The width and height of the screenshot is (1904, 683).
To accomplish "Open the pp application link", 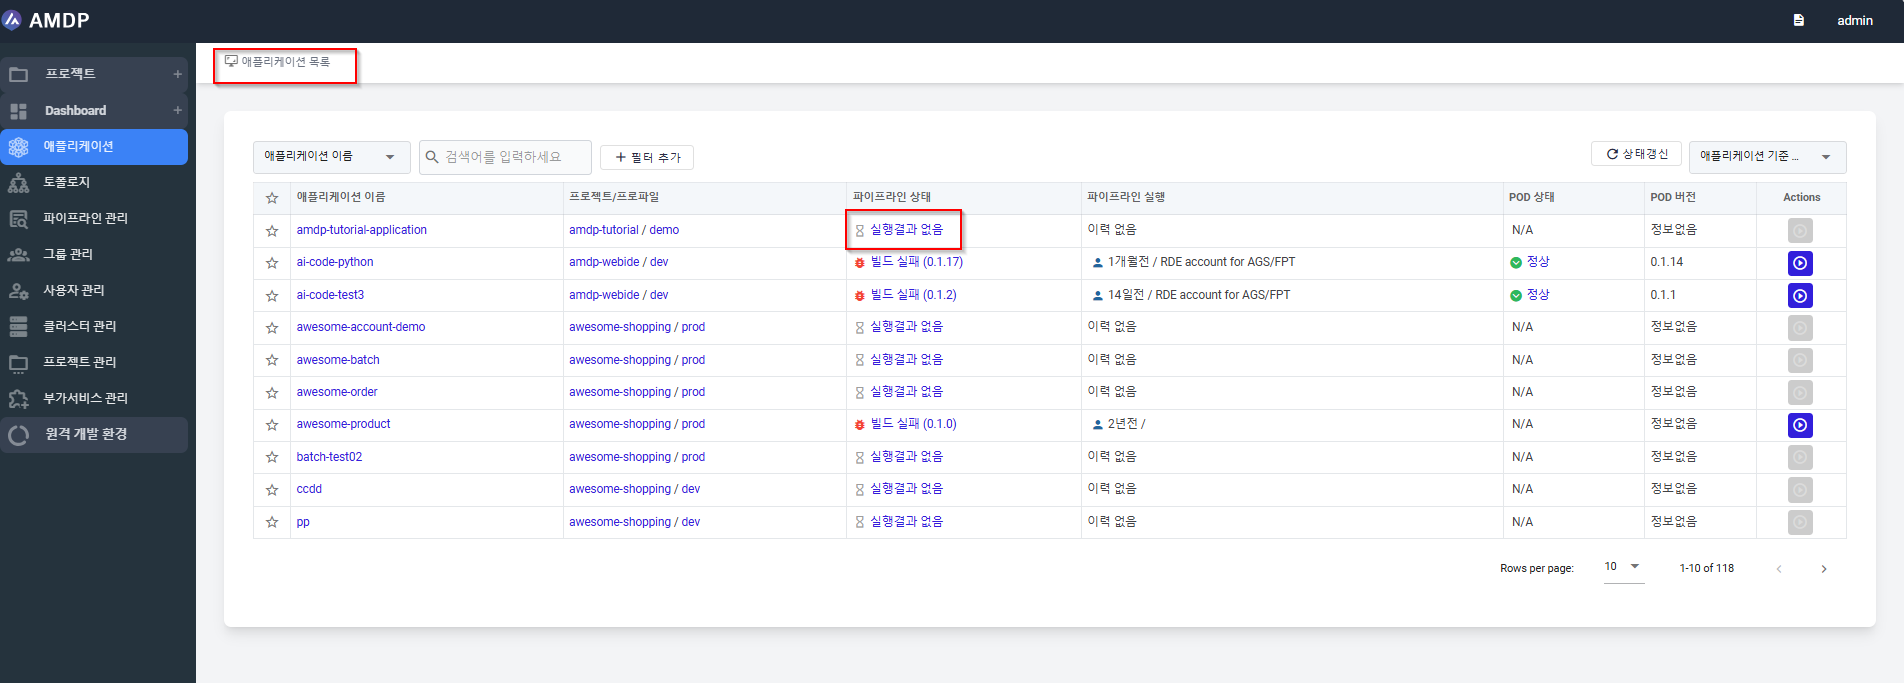I will [303, 522].
